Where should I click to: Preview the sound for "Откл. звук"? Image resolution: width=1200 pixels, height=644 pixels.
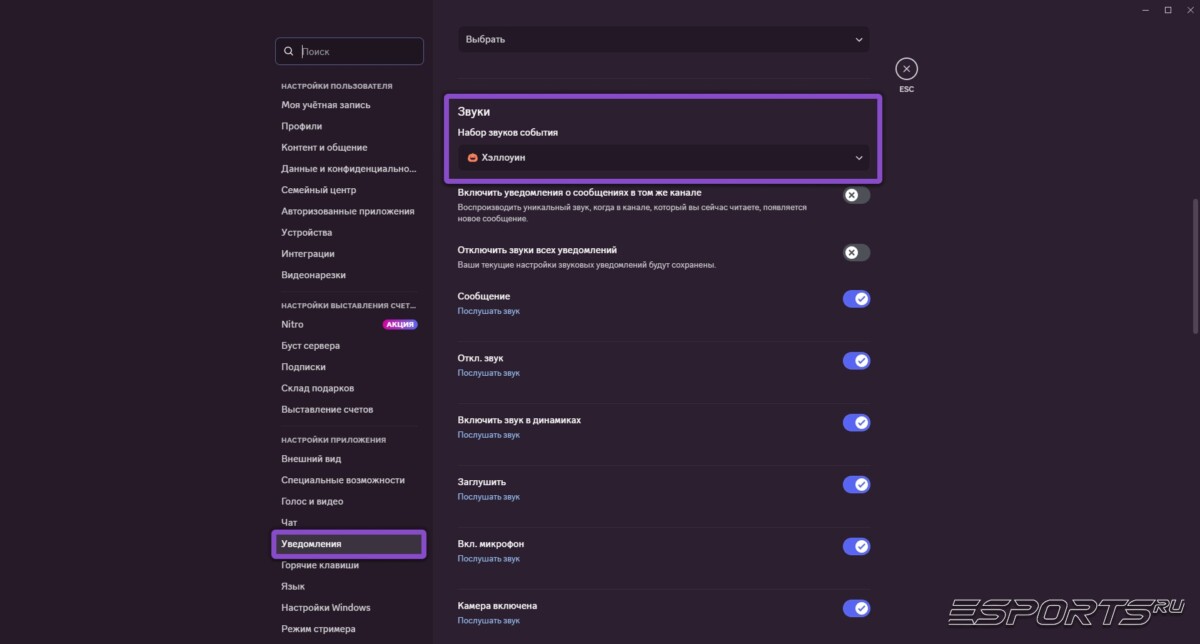click(488, 373)
